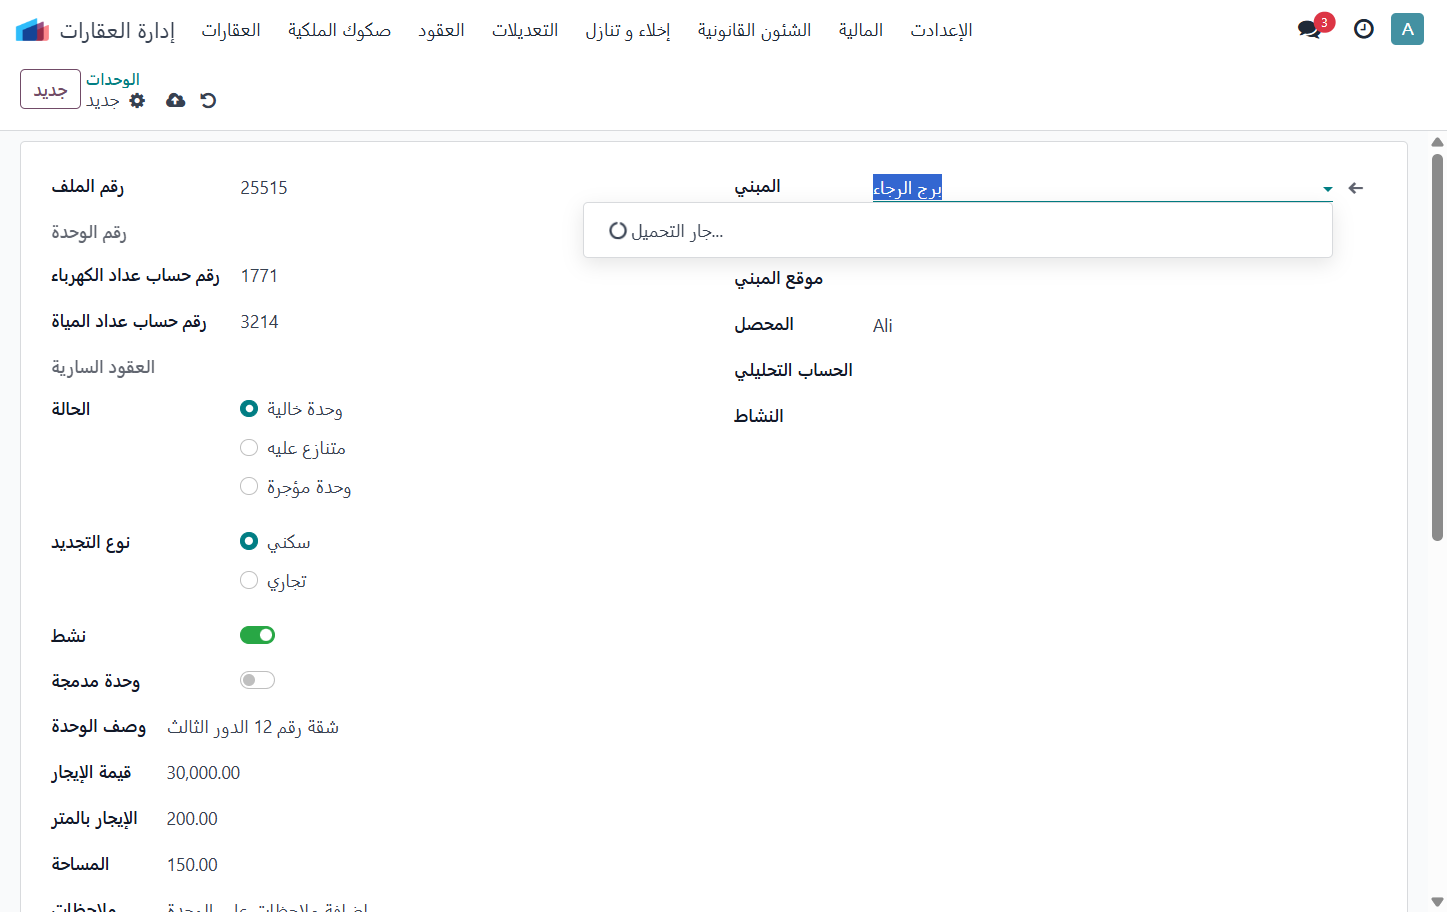Choose تجاري renewal type
The width and height of the screenshot is (1447, 912).
(x=249, y=580)
